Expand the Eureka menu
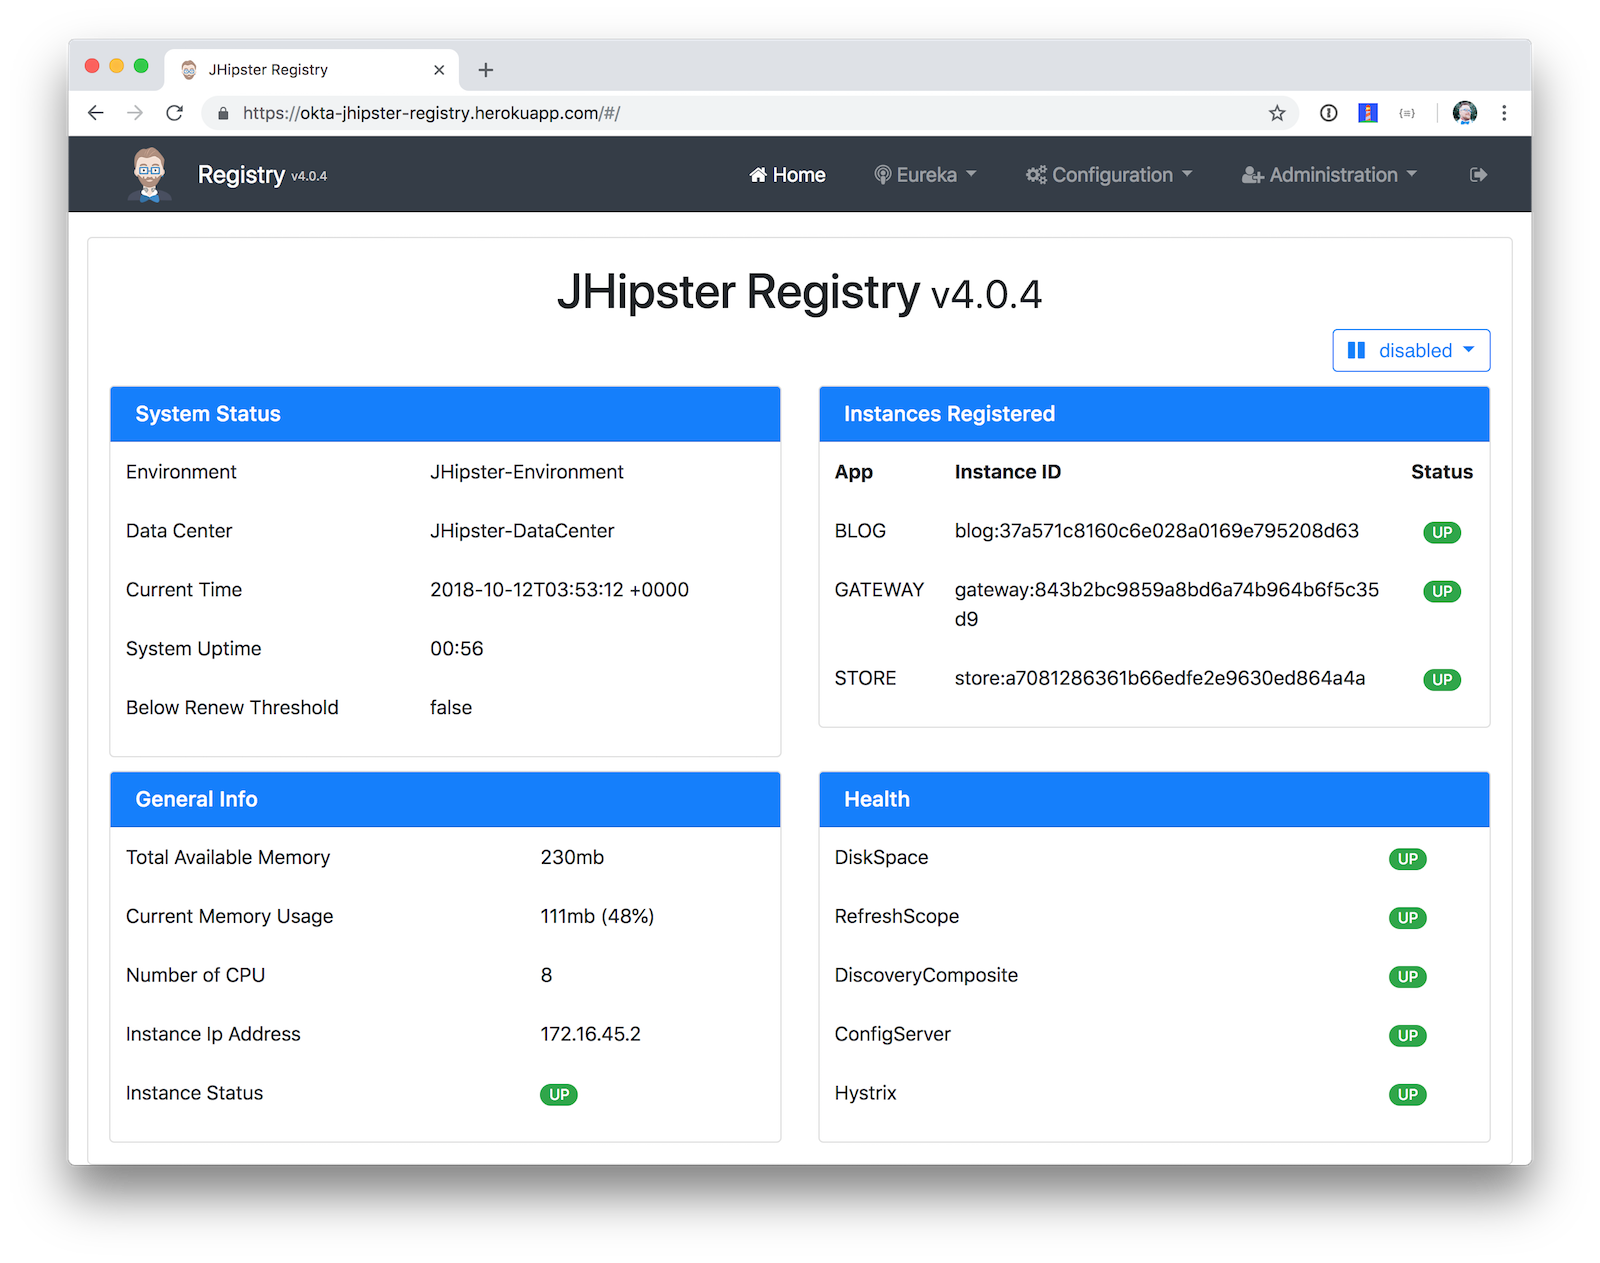1600x1263 pixels. coord(925,175)
